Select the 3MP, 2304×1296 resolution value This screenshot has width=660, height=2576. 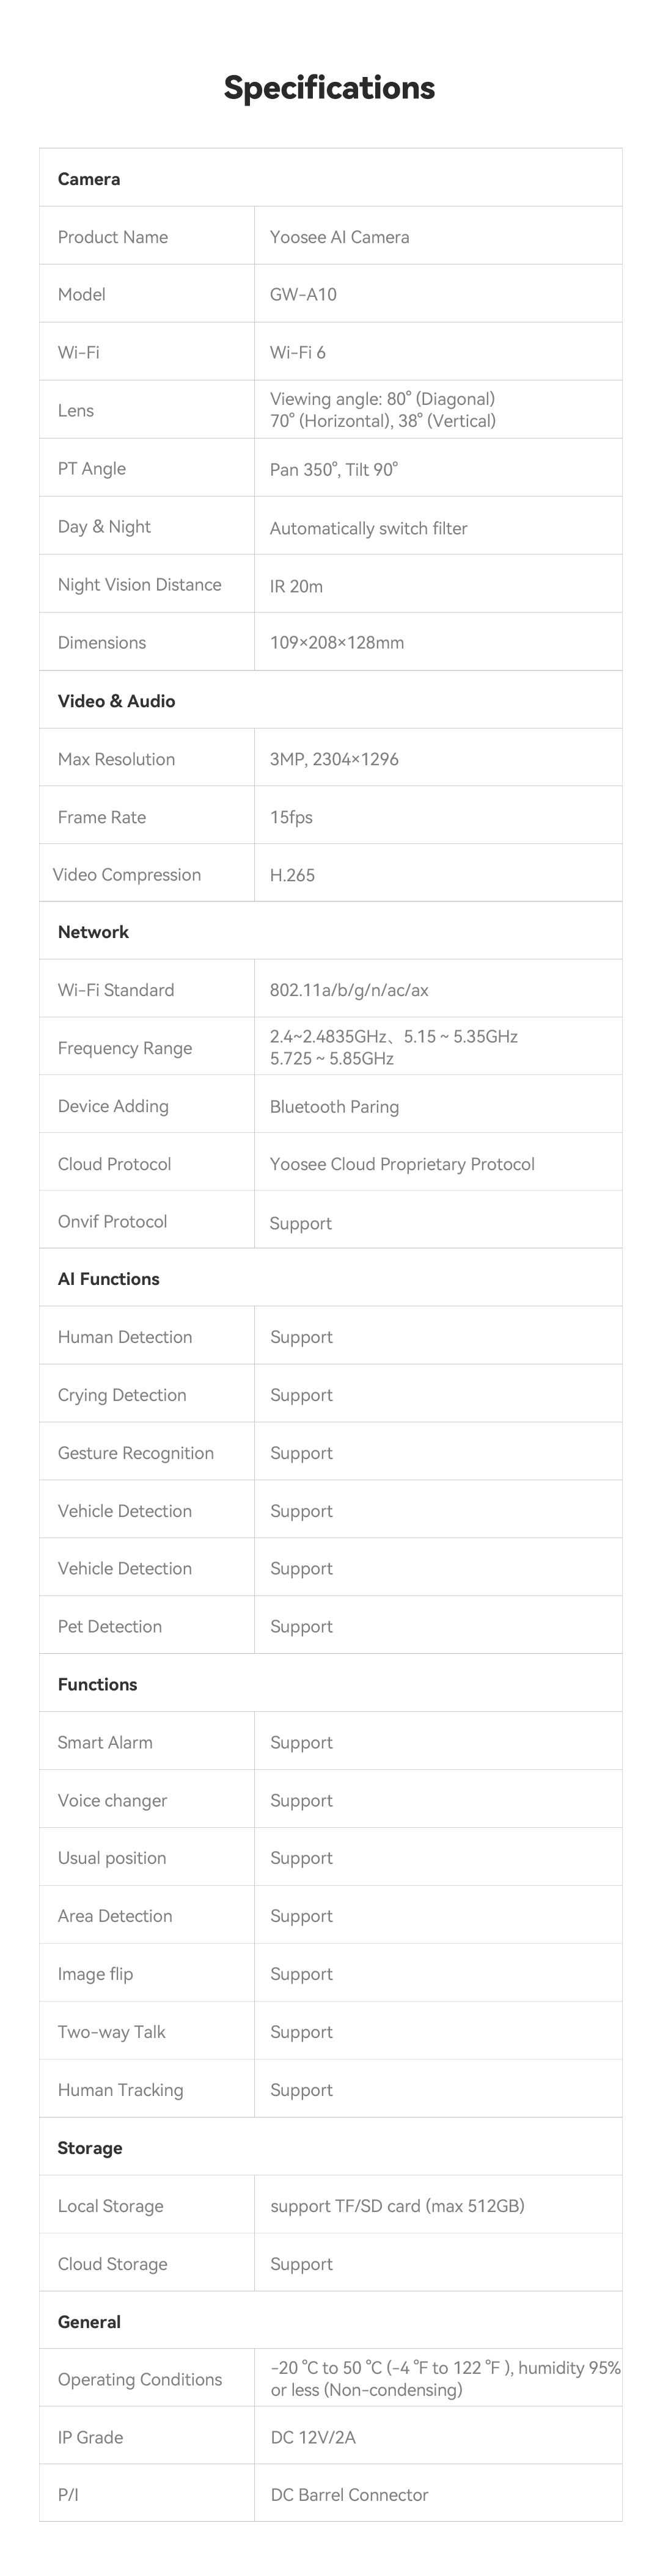point(334,759)
